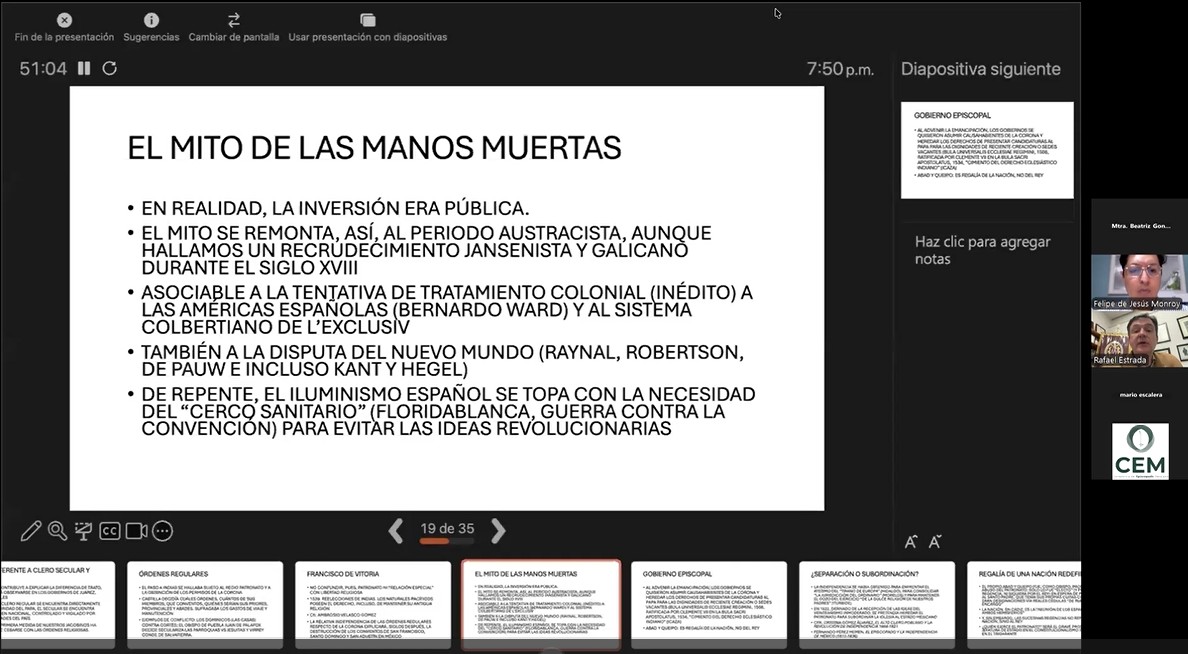Decrease notes font size with smaller A button

point(934,541)
